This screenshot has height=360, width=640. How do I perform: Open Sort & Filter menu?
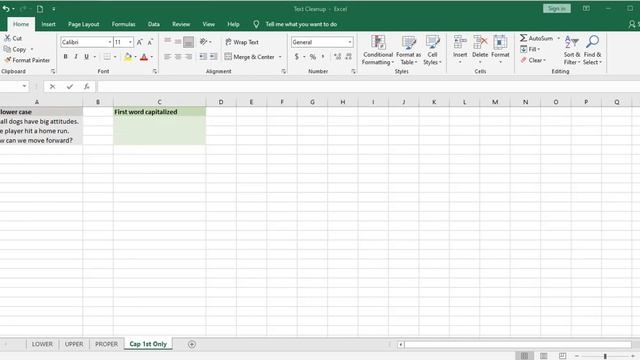[572, 50]
